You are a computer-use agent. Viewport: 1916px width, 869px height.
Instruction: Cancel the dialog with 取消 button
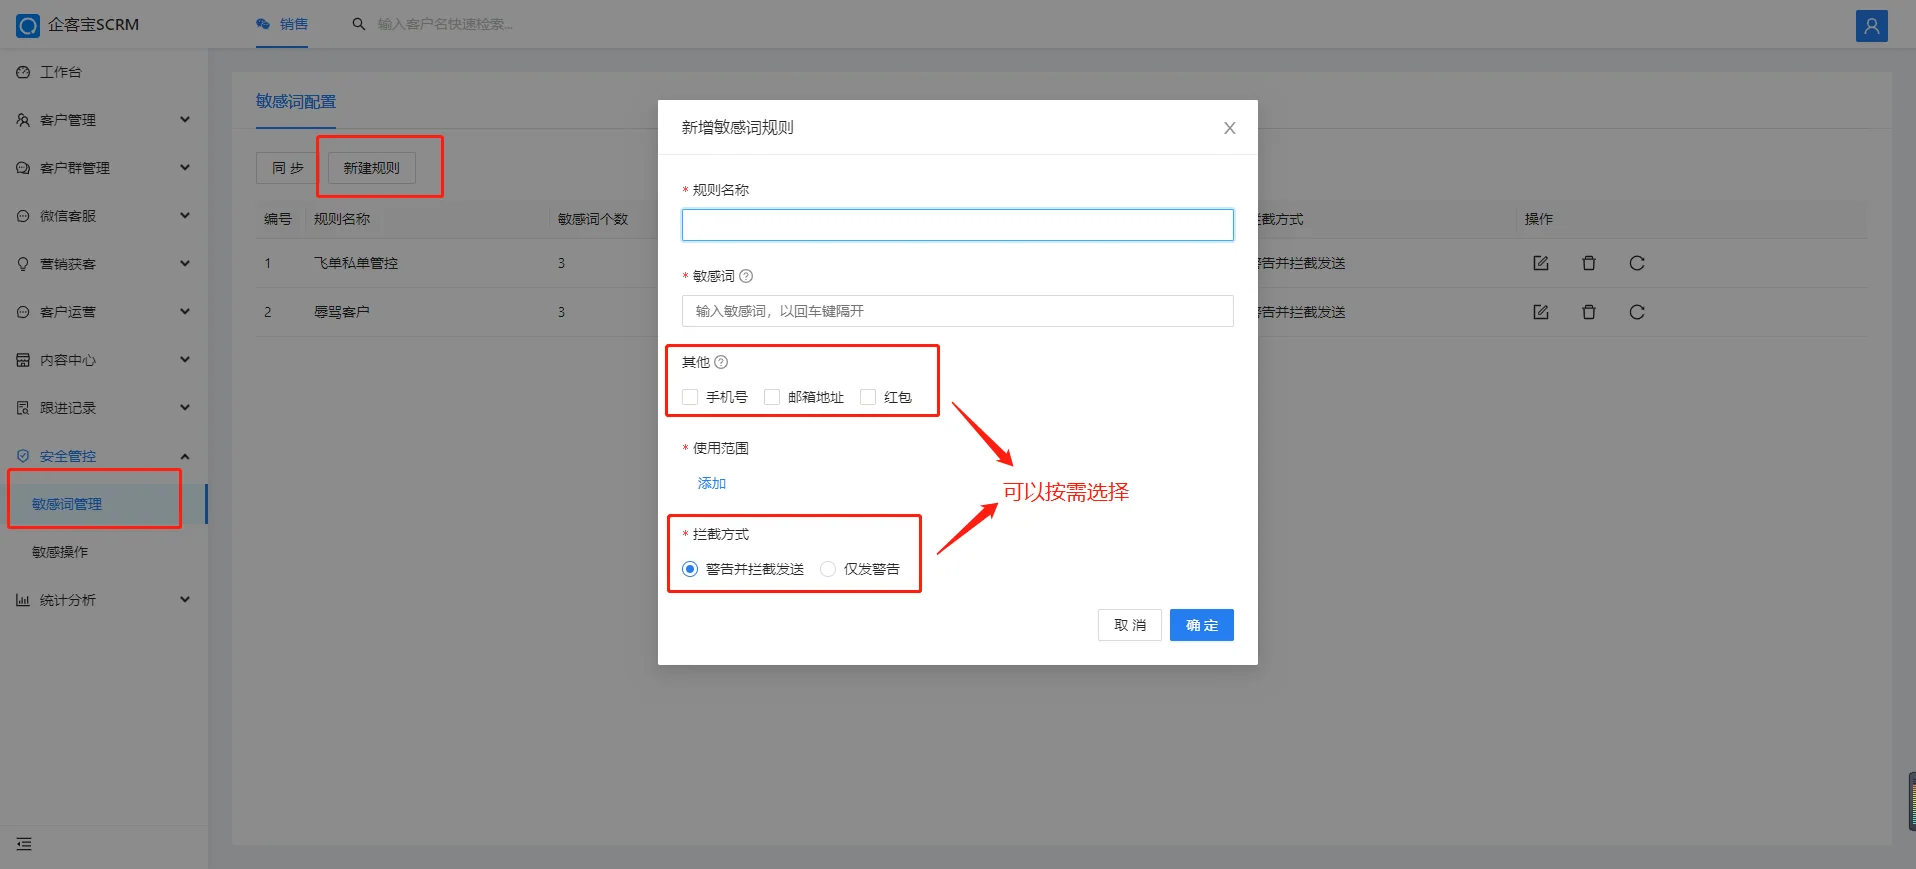tap(1130, 625)
